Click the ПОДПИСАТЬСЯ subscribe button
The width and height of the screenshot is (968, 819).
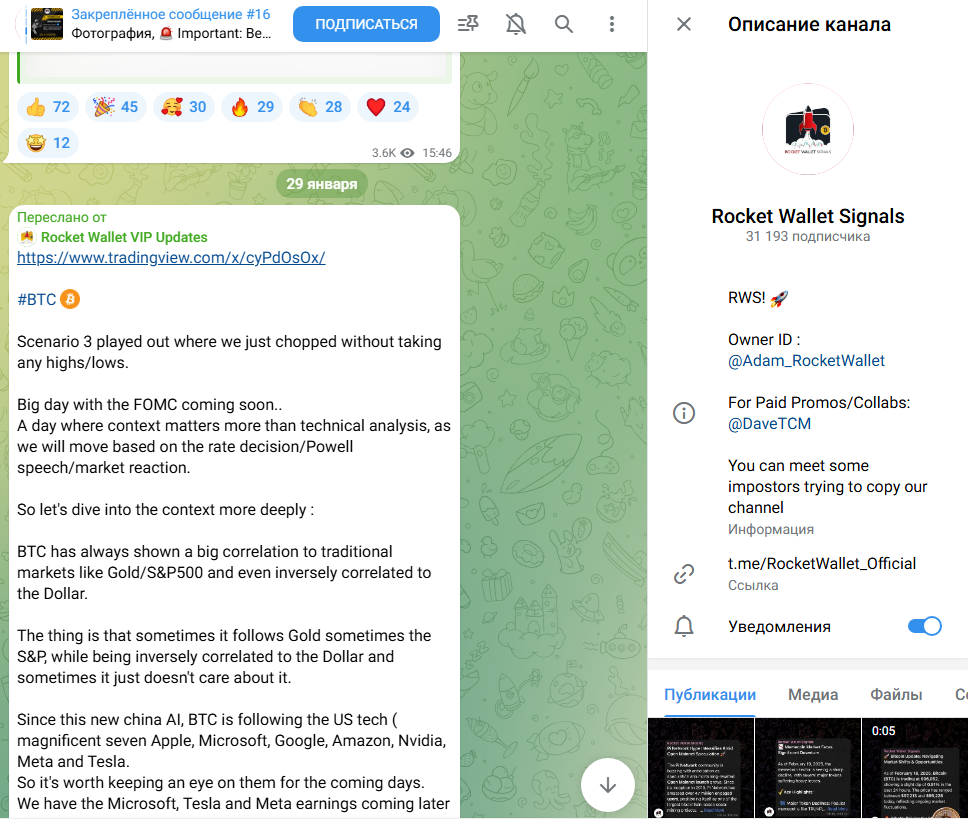366,24
